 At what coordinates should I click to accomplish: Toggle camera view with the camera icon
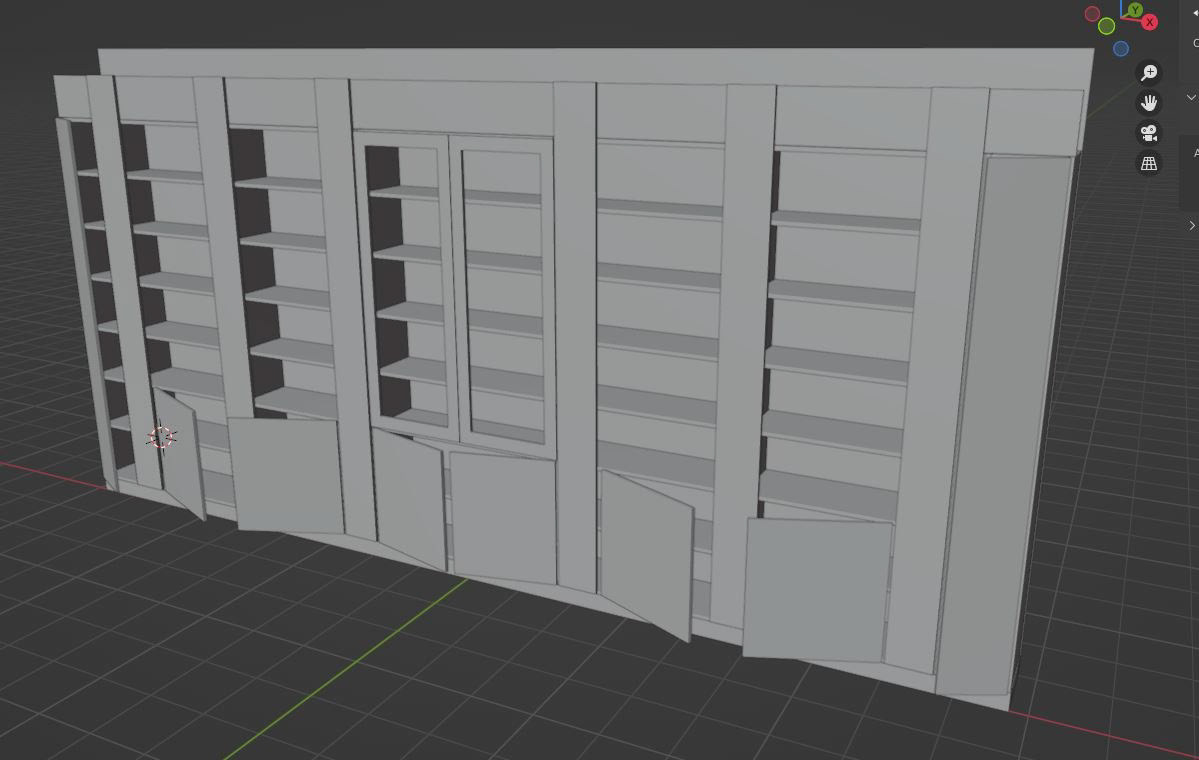point(1149,133)
